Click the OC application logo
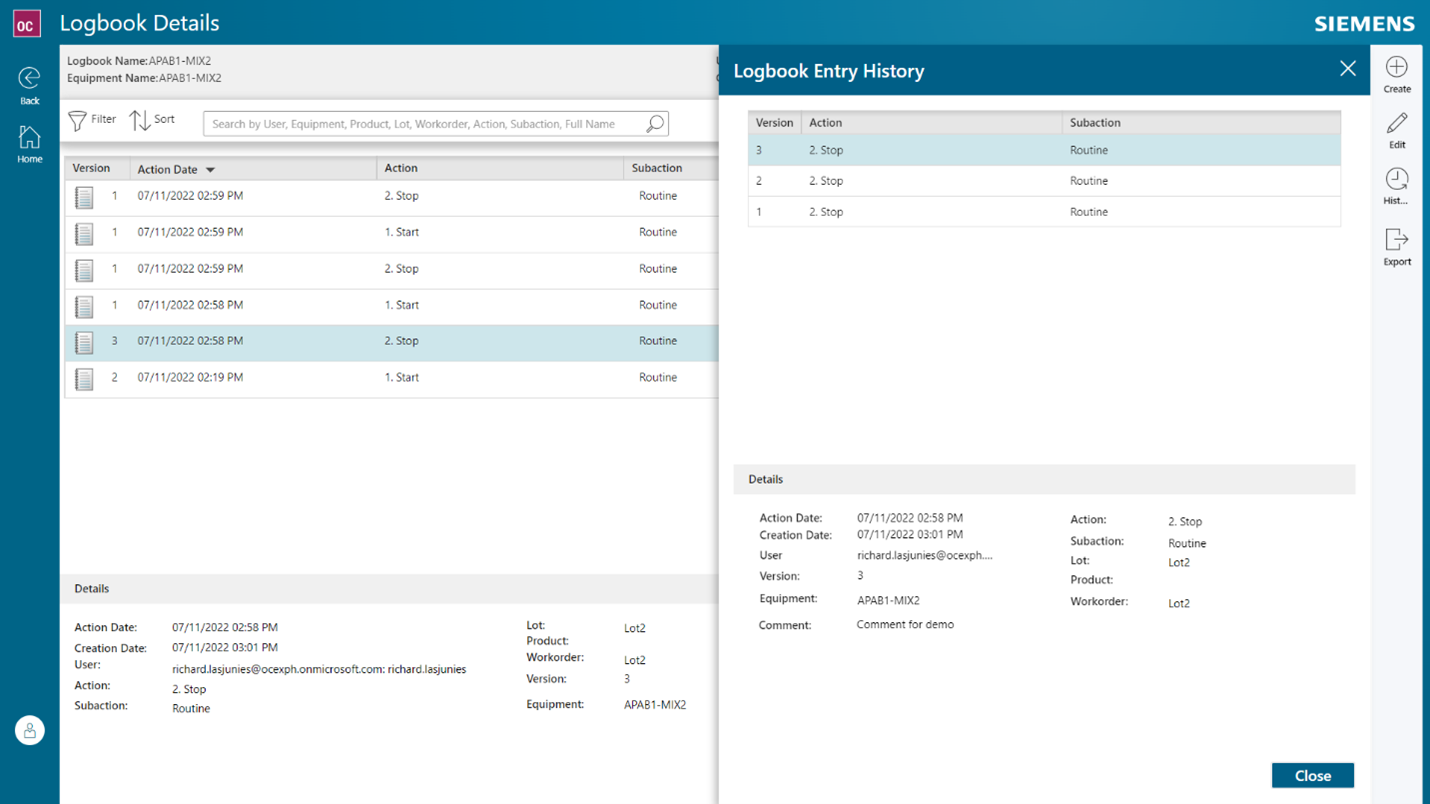Viewport: 1430px width, 804px height. tap(26, 22)
